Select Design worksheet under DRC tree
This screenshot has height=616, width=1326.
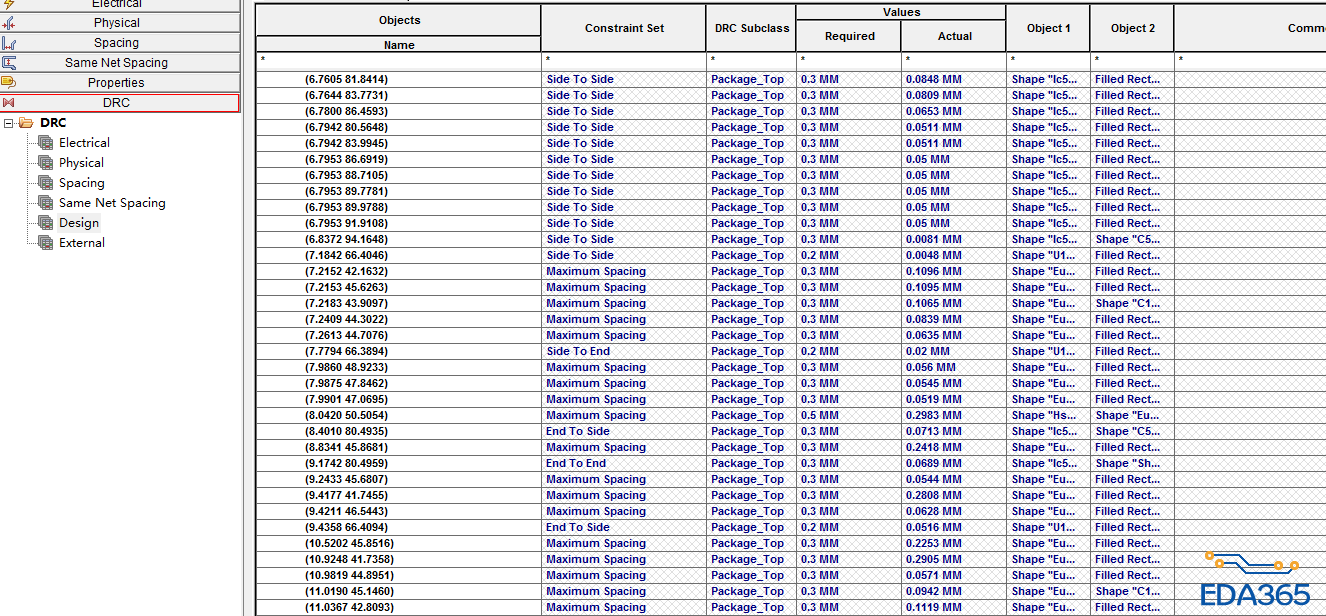pyautogui.click(x=79, y=223)
